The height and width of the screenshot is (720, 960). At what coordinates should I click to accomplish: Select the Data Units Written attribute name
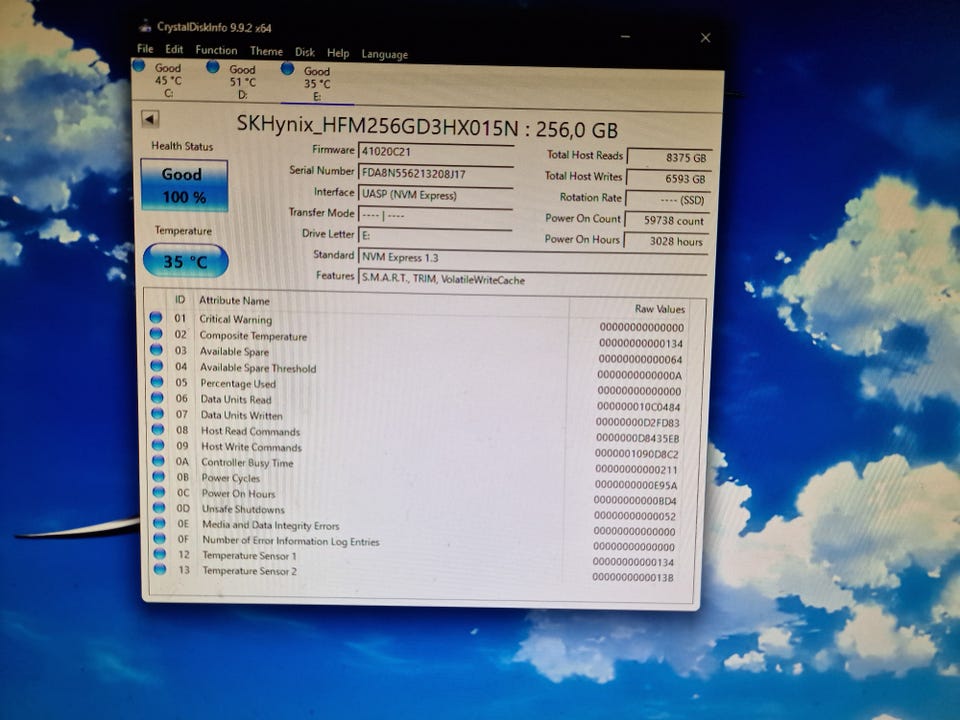click(x=242, y=415)
